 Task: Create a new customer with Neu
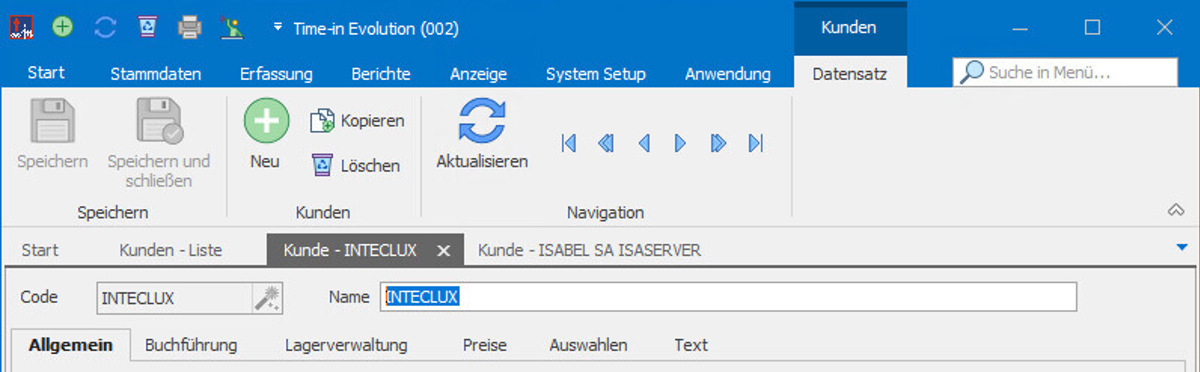coord(266,134)
